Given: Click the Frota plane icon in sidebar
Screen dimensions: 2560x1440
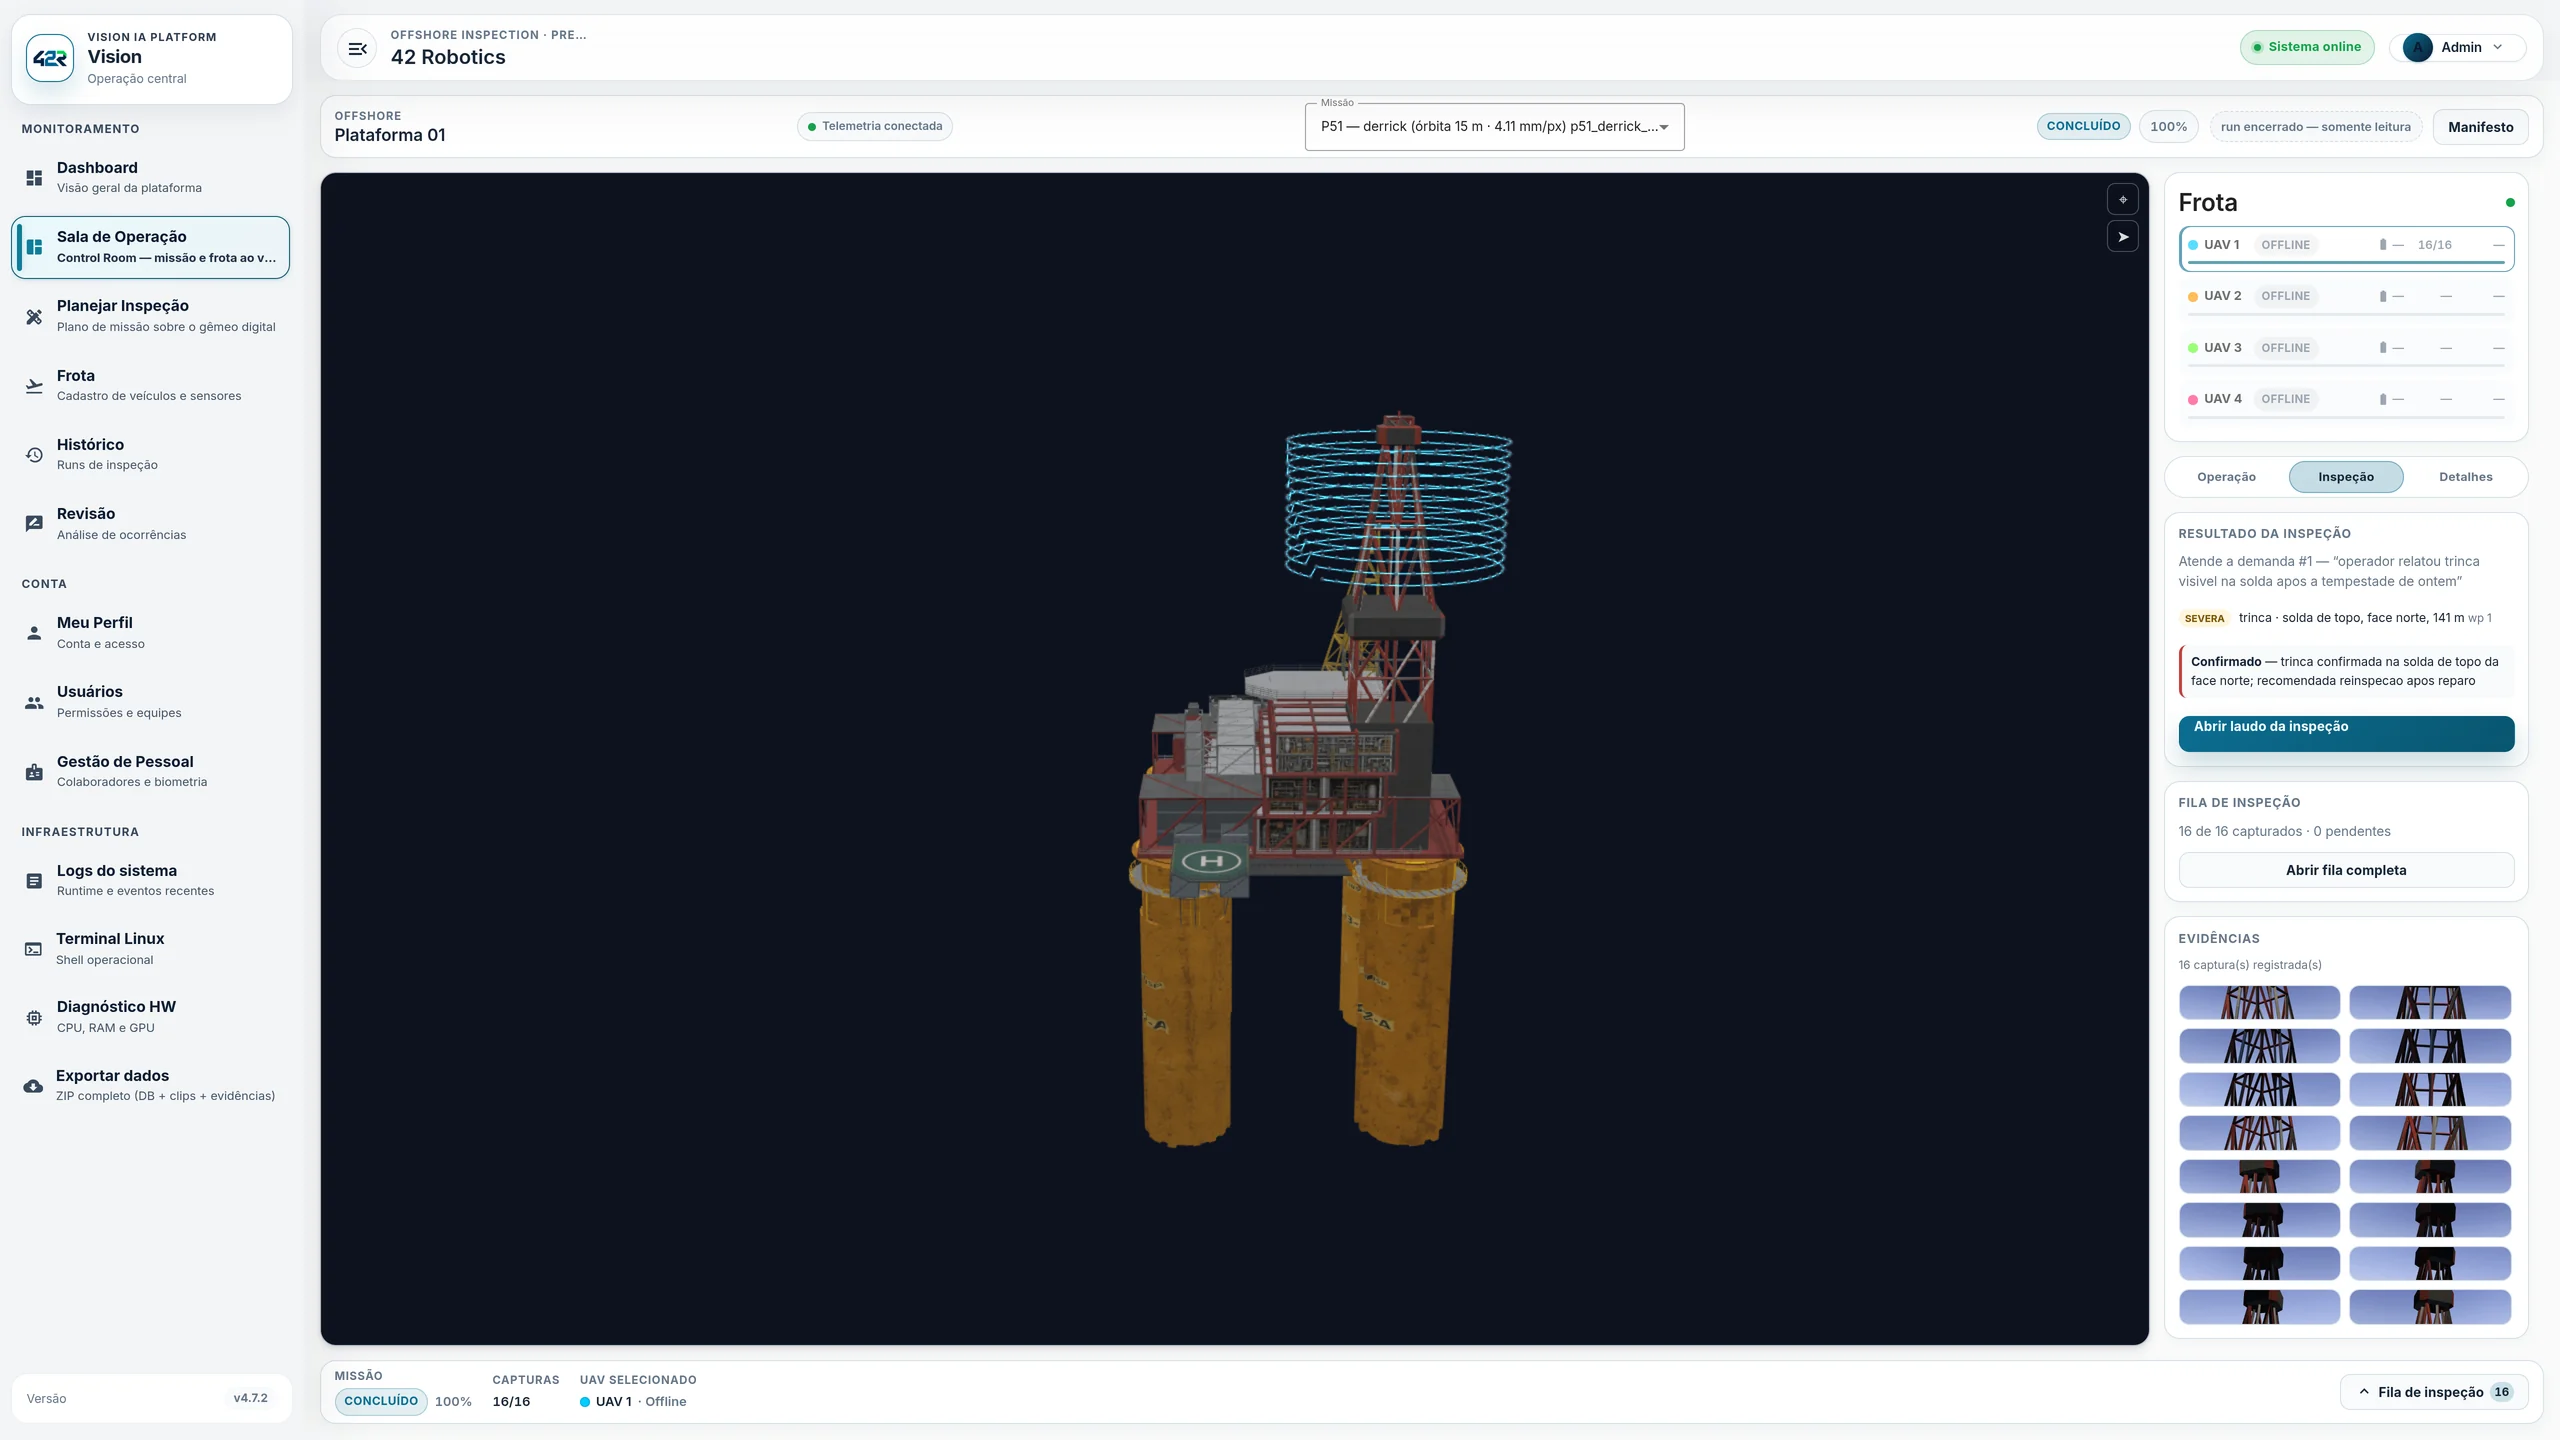Looking at the screenshot, I should point(34,385).
